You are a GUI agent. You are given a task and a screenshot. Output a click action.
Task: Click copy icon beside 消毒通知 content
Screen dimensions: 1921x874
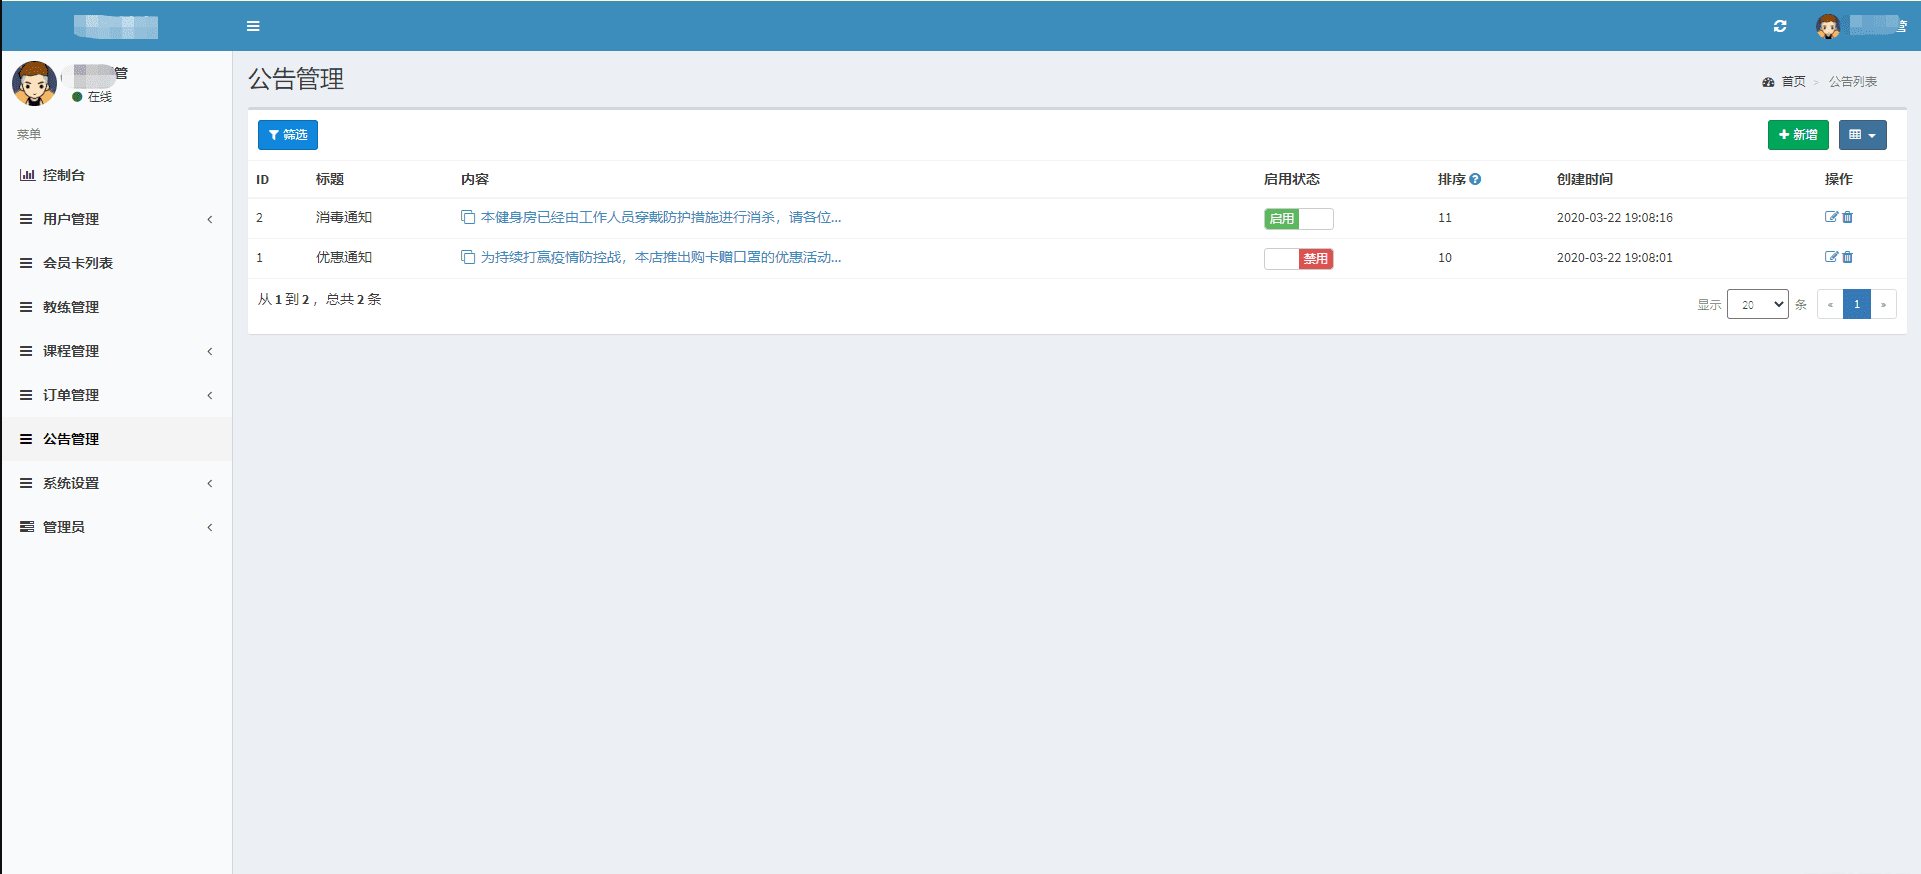[467, 217]
